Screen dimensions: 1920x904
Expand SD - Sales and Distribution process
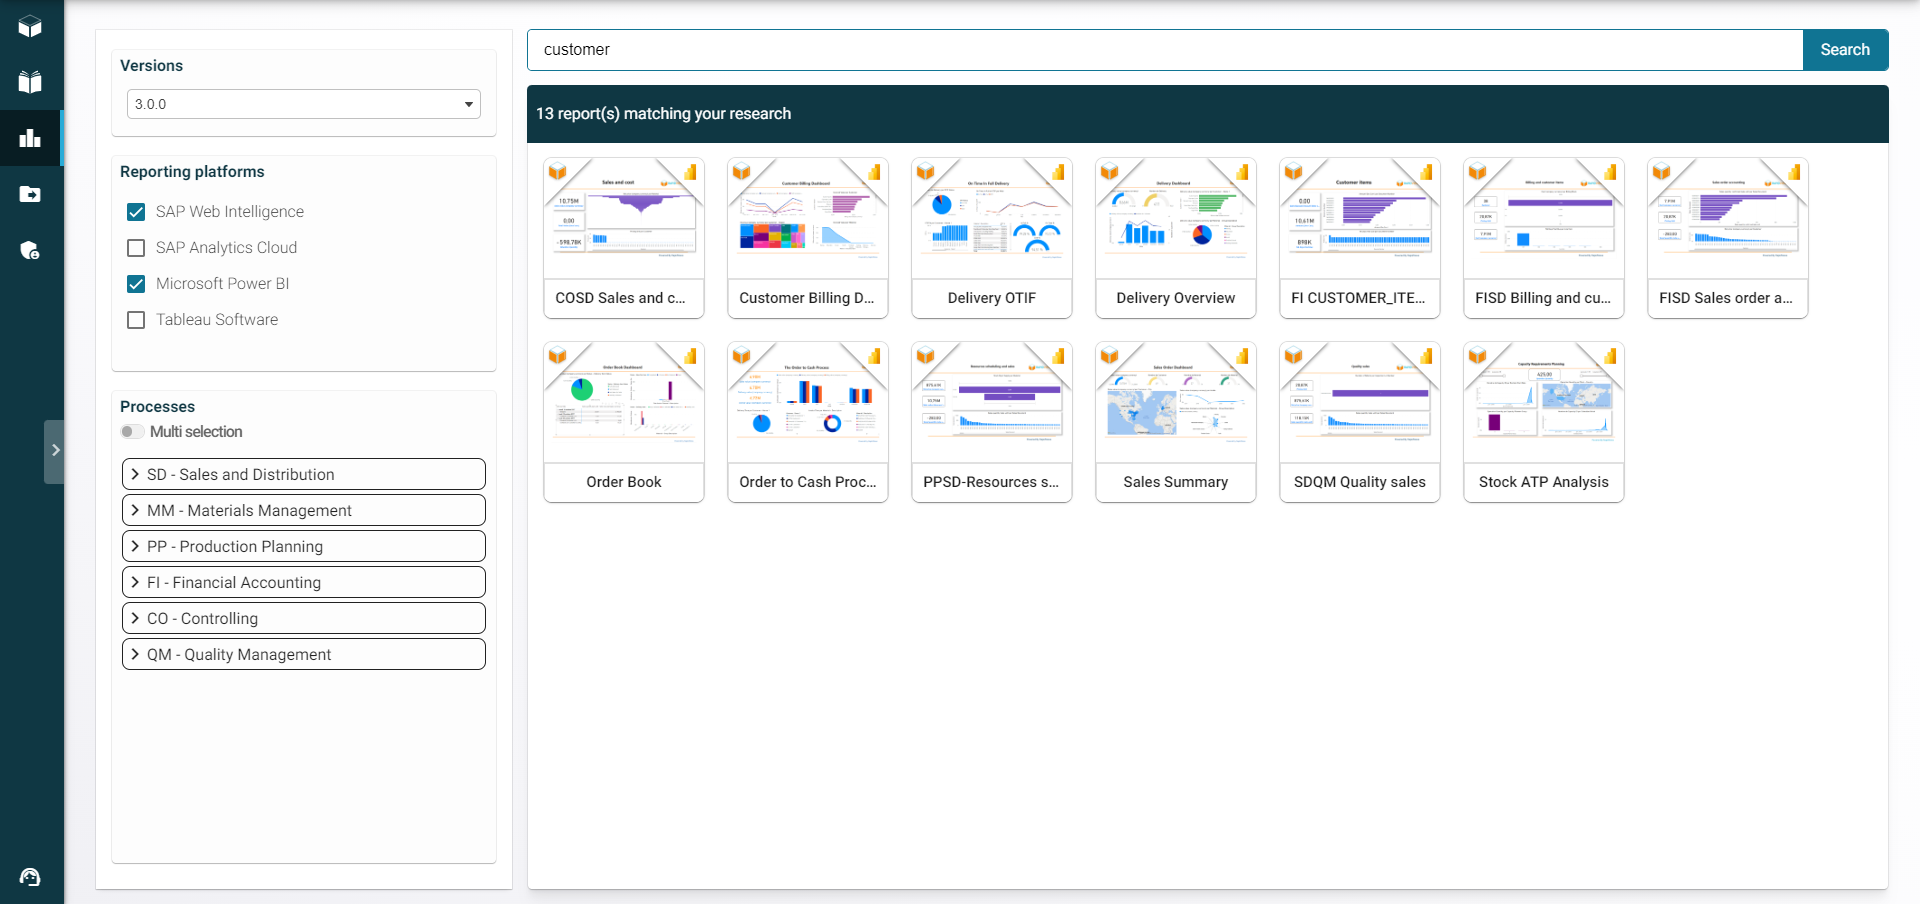pos(303,474)
